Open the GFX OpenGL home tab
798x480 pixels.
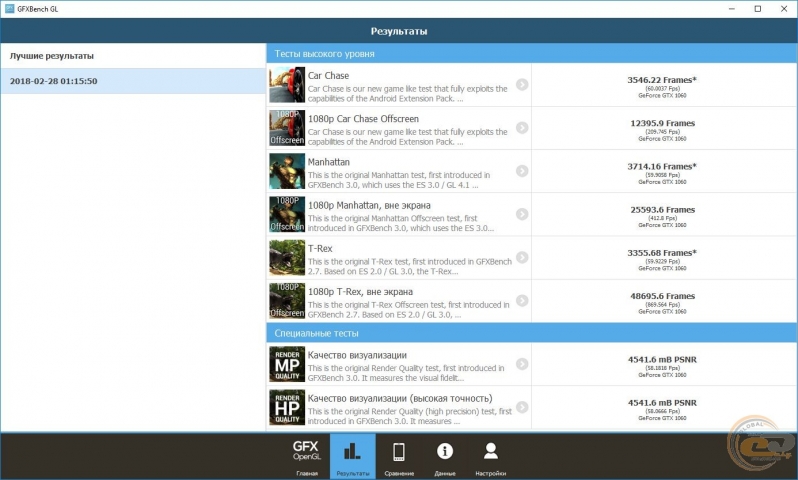coord(307,457)
